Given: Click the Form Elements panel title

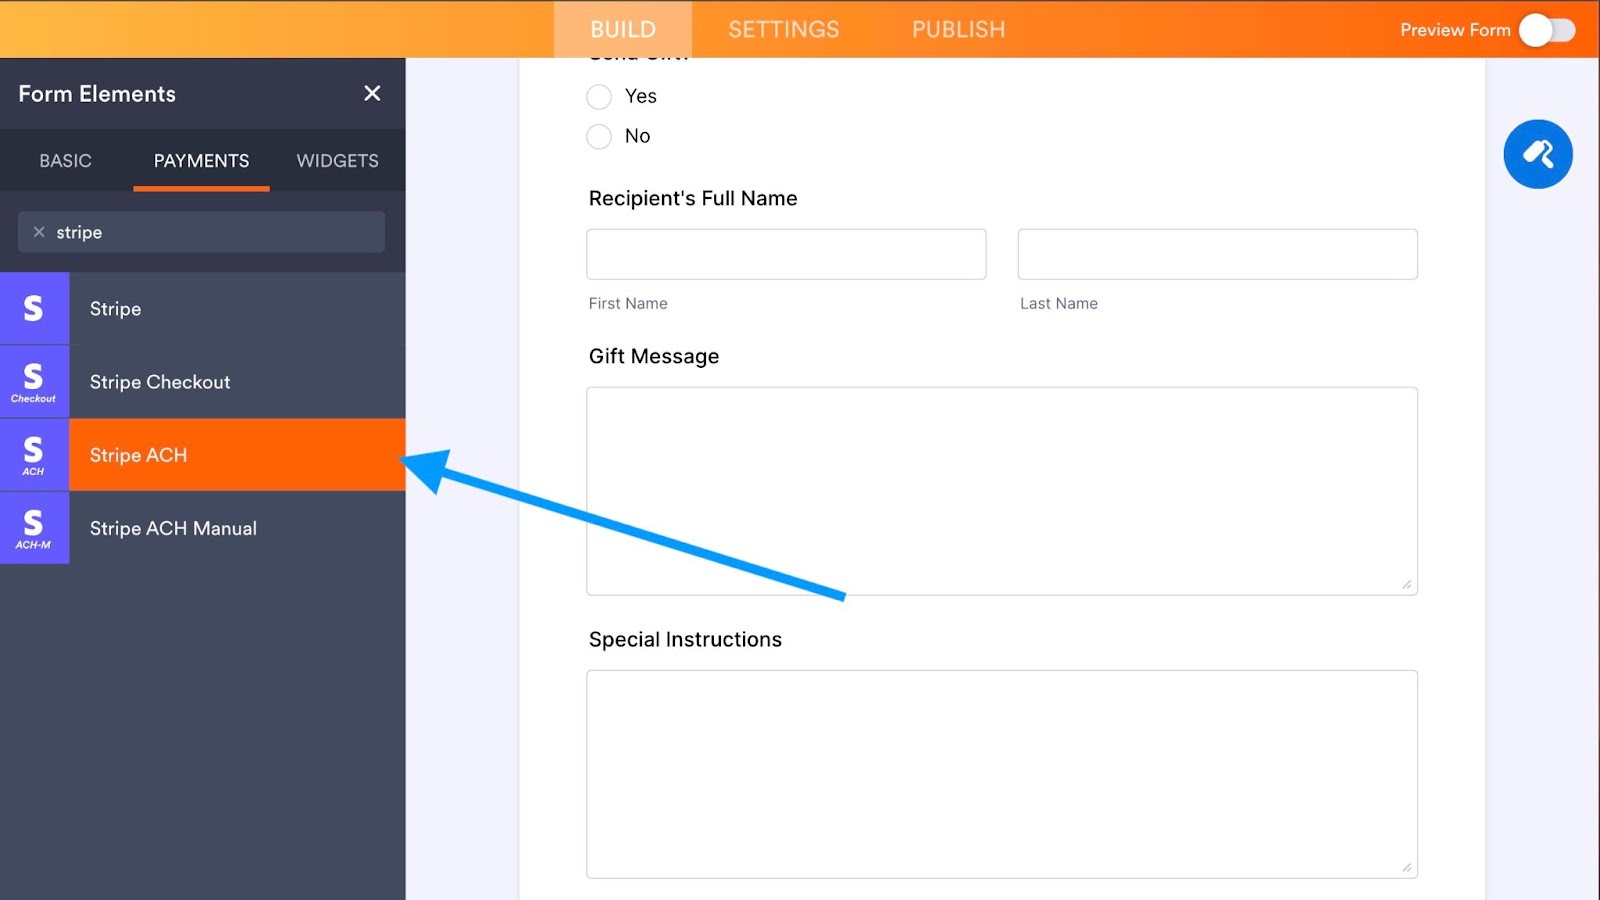Looking at the screenshot, I should click(x=97, y=94).
